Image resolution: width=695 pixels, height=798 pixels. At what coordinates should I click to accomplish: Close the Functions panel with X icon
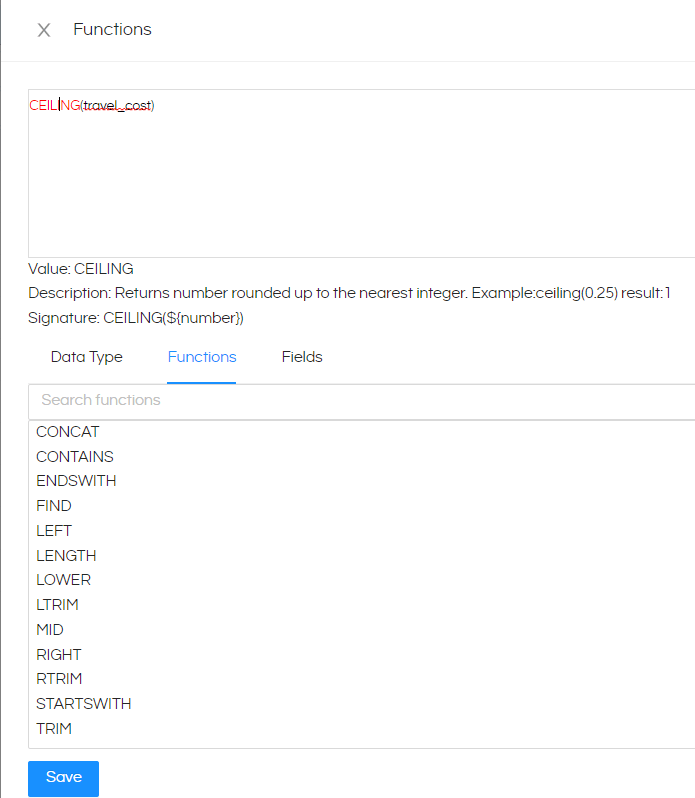[44, 30]
